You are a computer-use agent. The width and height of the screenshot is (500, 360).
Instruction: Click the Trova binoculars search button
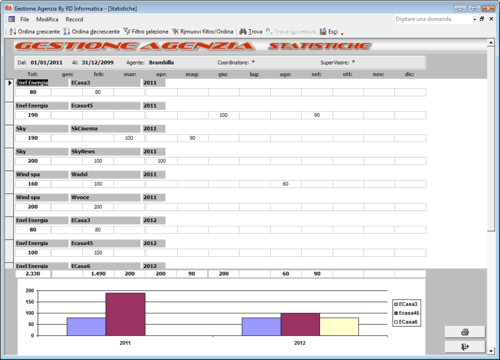(251, 32)
